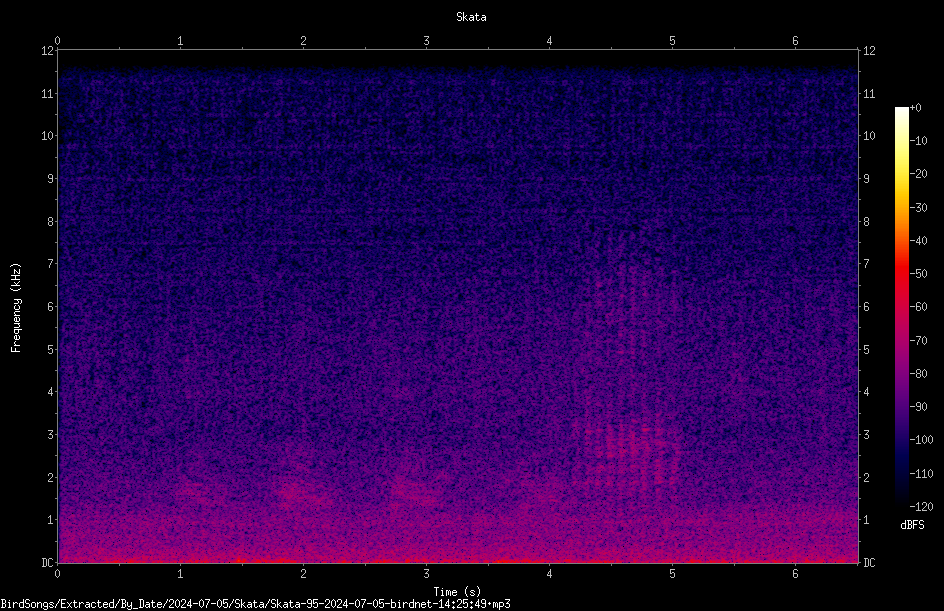The width and height of the screenshot is (944, 611).
Task: Click the "0" tick on the top time axis
Action: pos(57,41)
